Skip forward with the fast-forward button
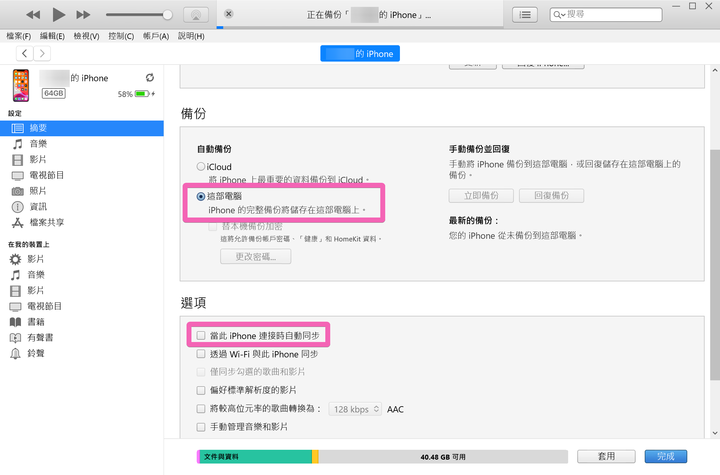This screenshot has width=720, height=475. point(83,15)
